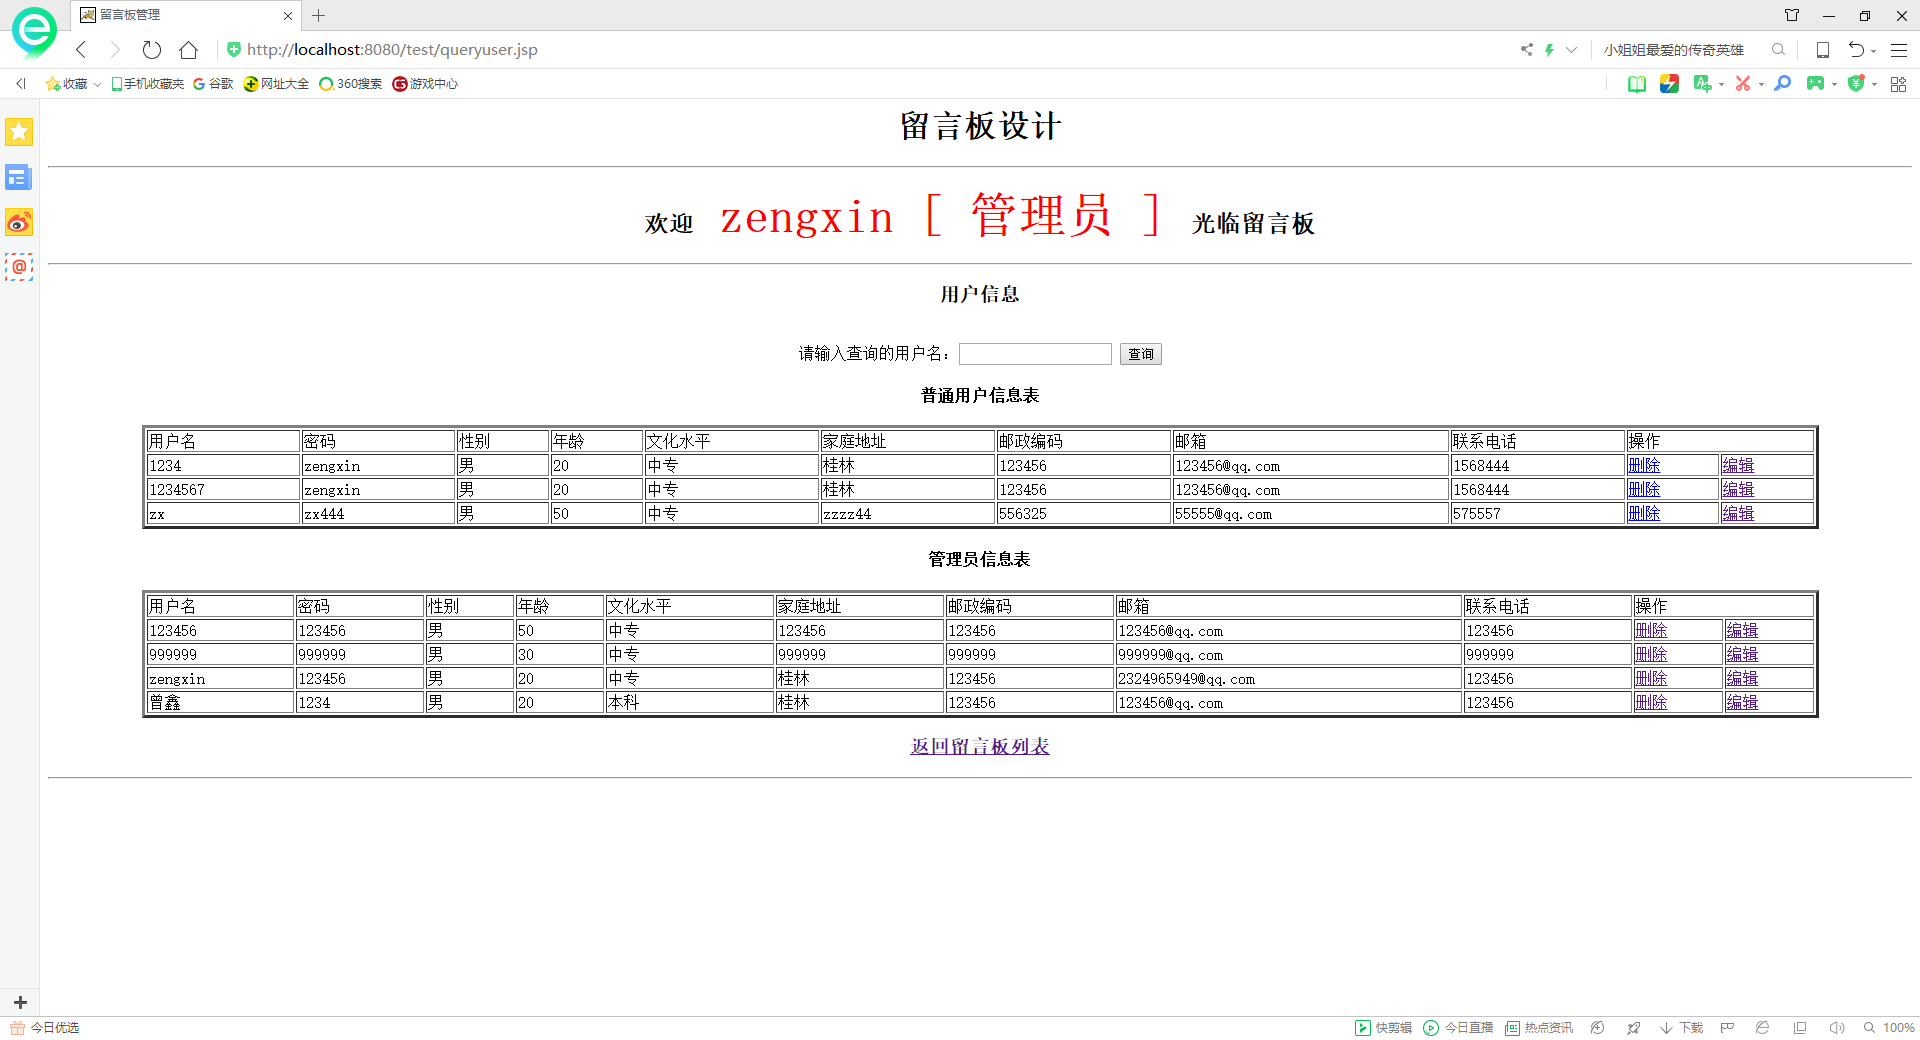The width and height of the screenshot is (1920, 1040).
Task: Click the 100% zoom level indicator
Action: coord(1889,1028)
